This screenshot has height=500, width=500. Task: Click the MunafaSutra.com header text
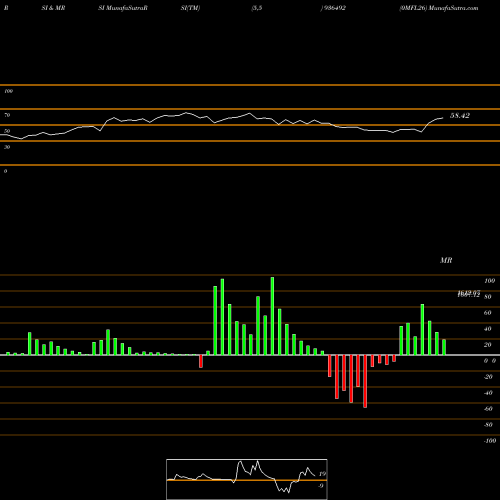coord(453,8)
